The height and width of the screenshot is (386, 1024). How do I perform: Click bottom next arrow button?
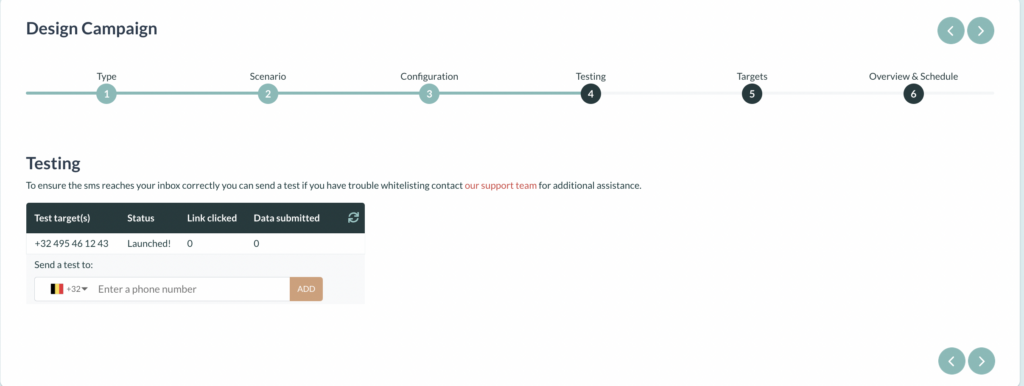tap(982, 361)
